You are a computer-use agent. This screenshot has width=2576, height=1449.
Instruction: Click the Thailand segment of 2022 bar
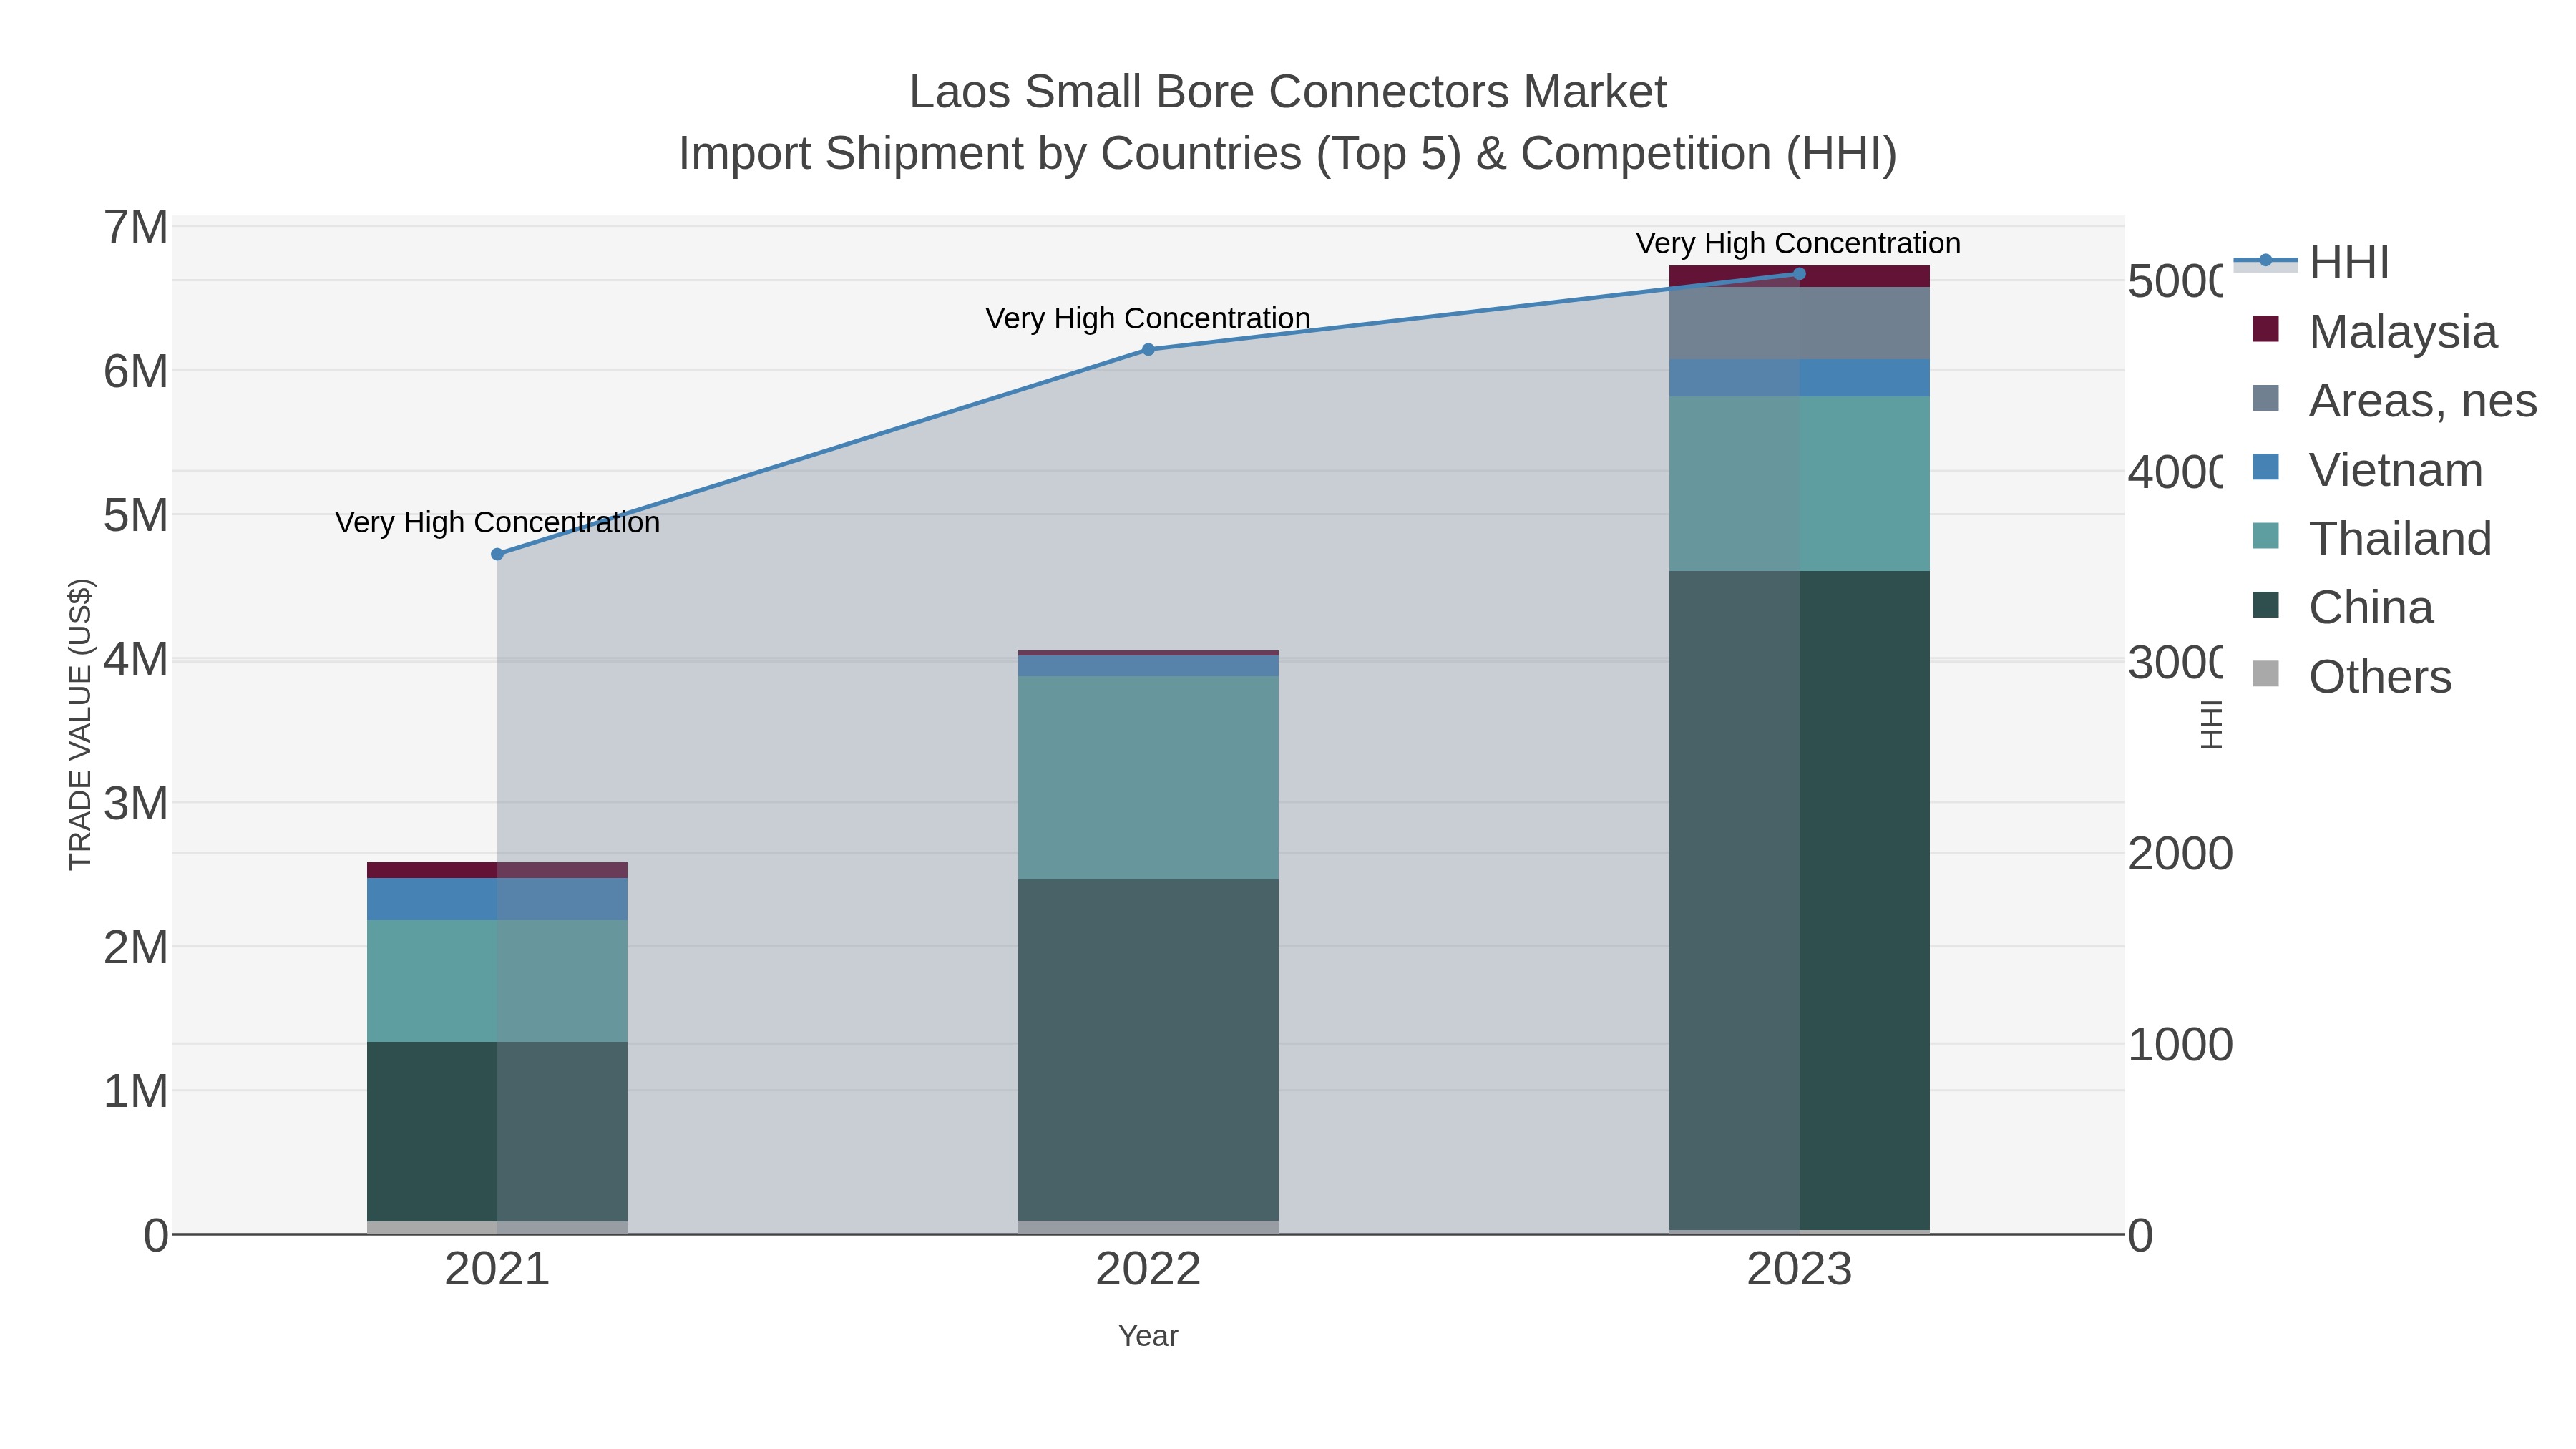tap(1148, 778)
